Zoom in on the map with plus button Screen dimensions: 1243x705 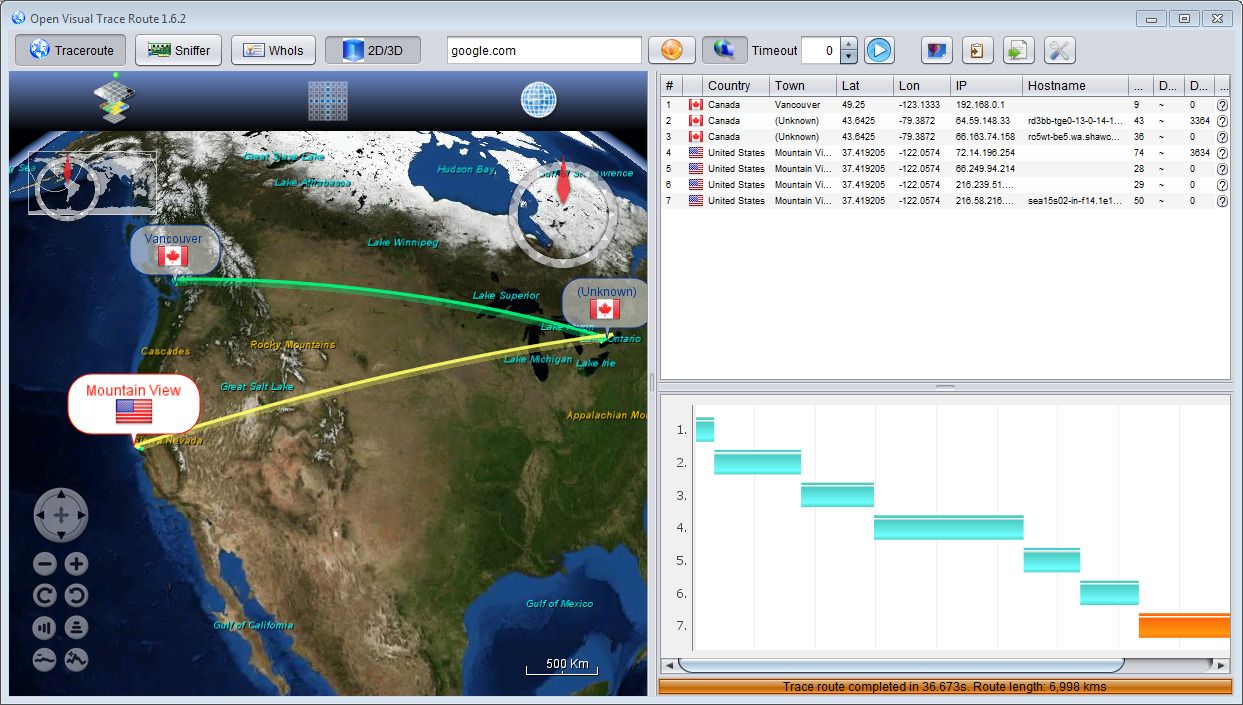75,563
